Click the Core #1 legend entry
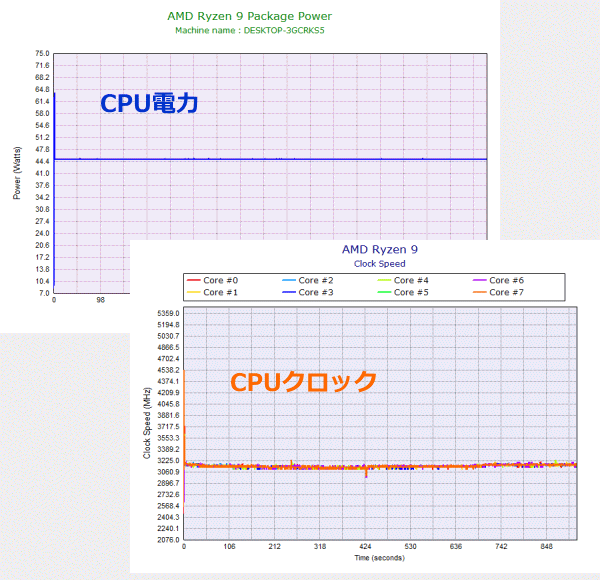 [x=212, y=292]
